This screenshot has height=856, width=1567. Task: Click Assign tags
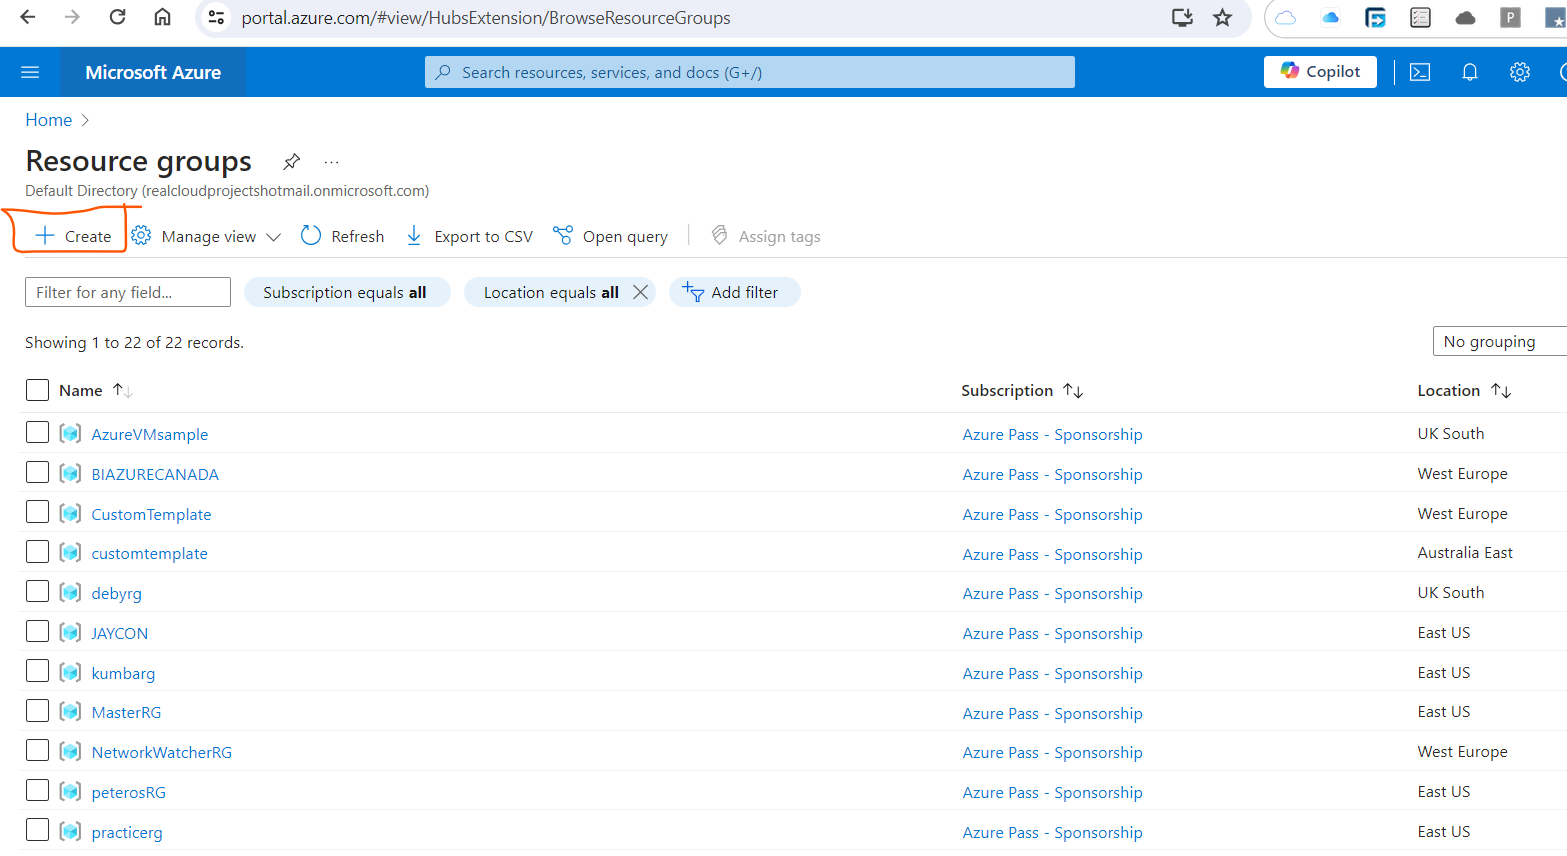(765, 236)
